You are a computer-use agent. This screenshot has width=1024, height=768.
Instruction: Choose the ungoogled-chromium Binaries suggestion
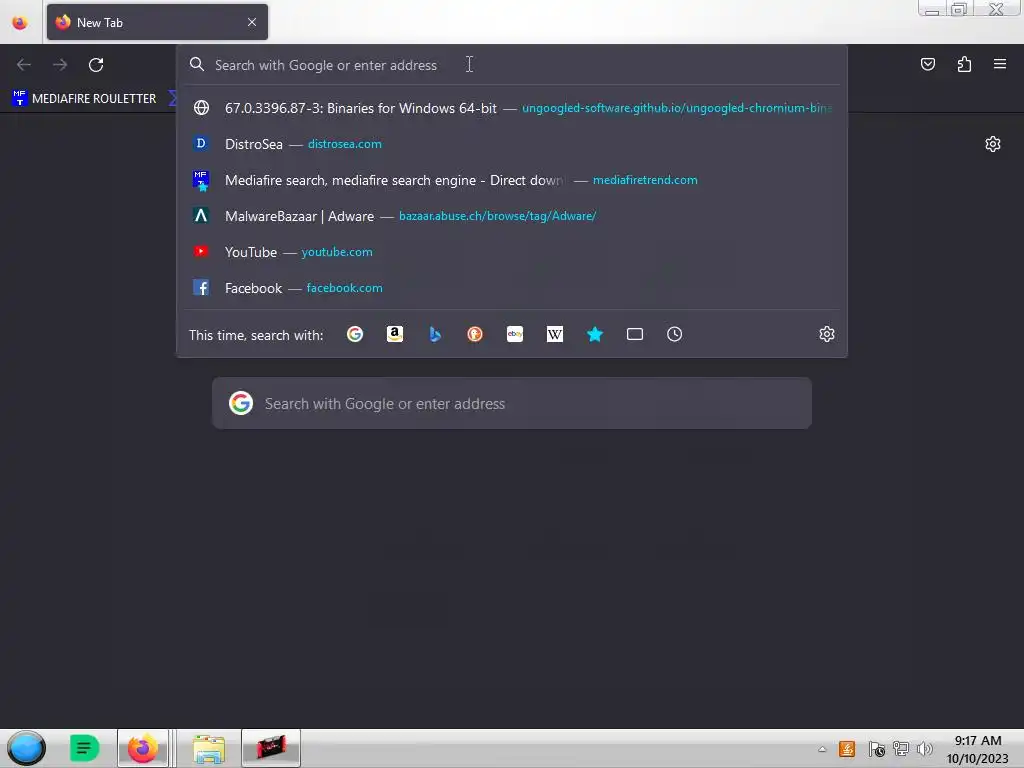[x=512, y=108]
